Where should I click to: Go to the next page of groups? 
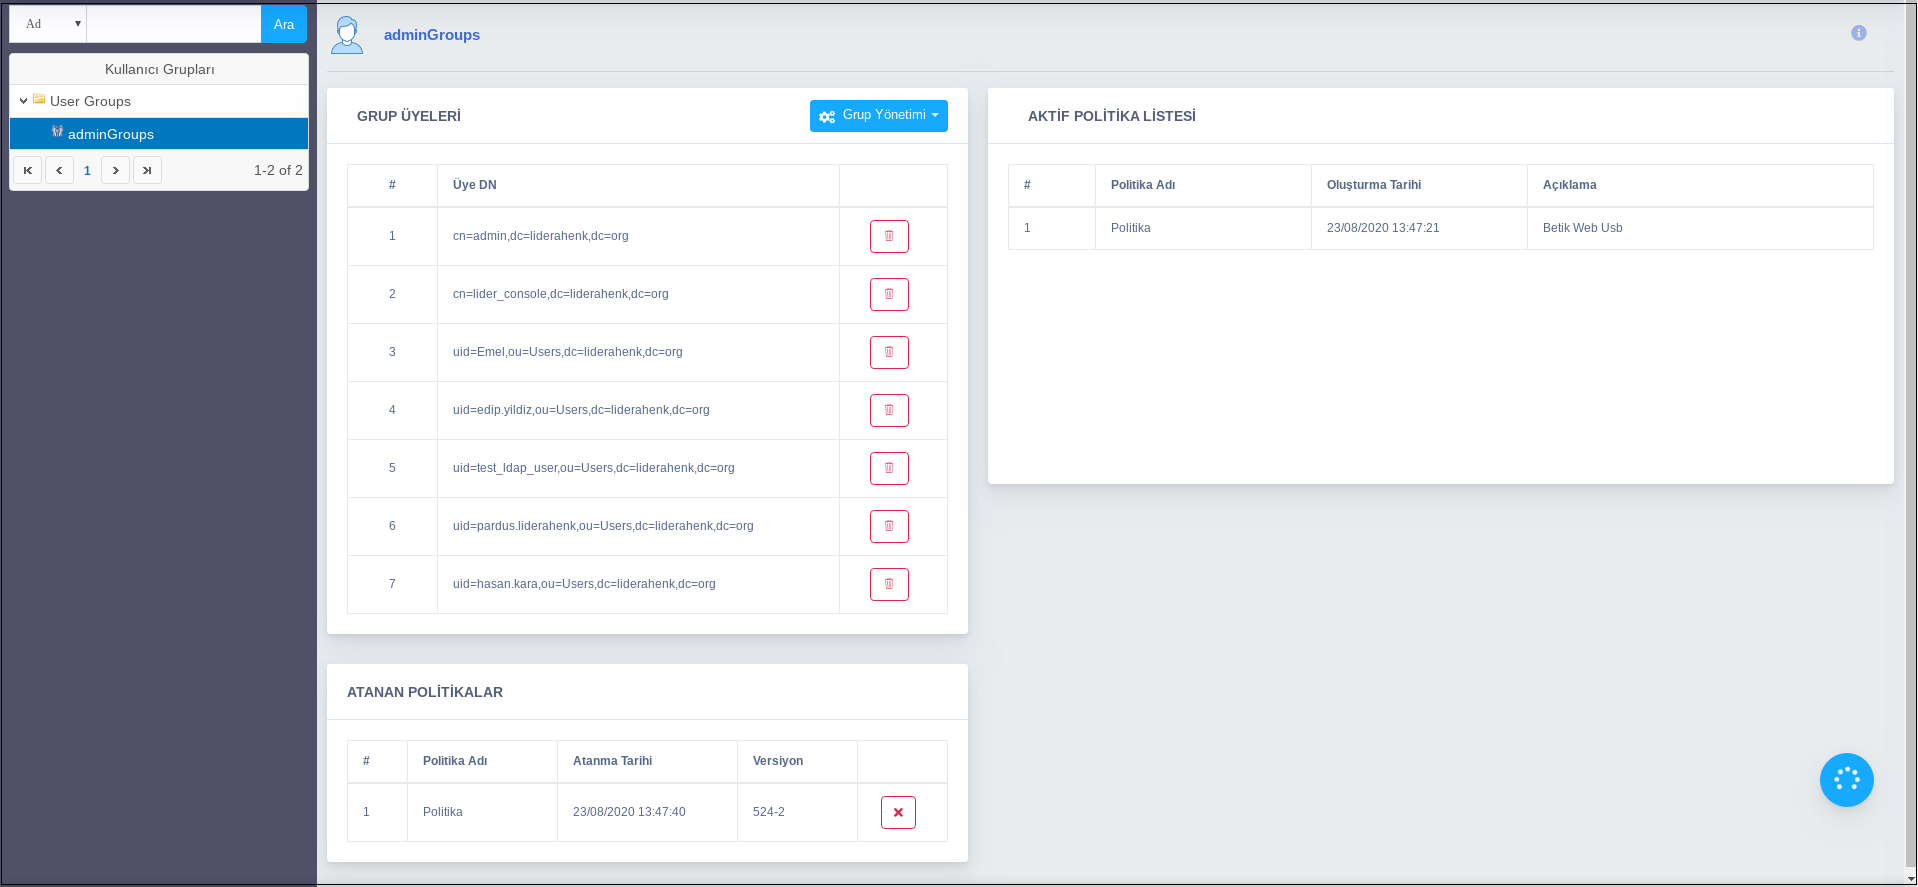tap(115, 171)
